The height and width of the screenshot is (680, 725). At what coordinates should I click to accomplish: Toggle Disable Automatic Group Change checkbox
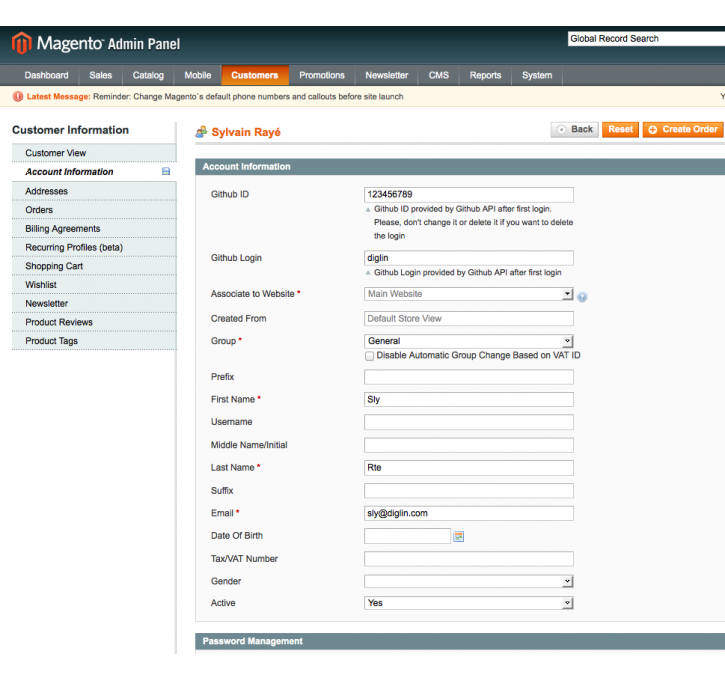pos(369,356)
